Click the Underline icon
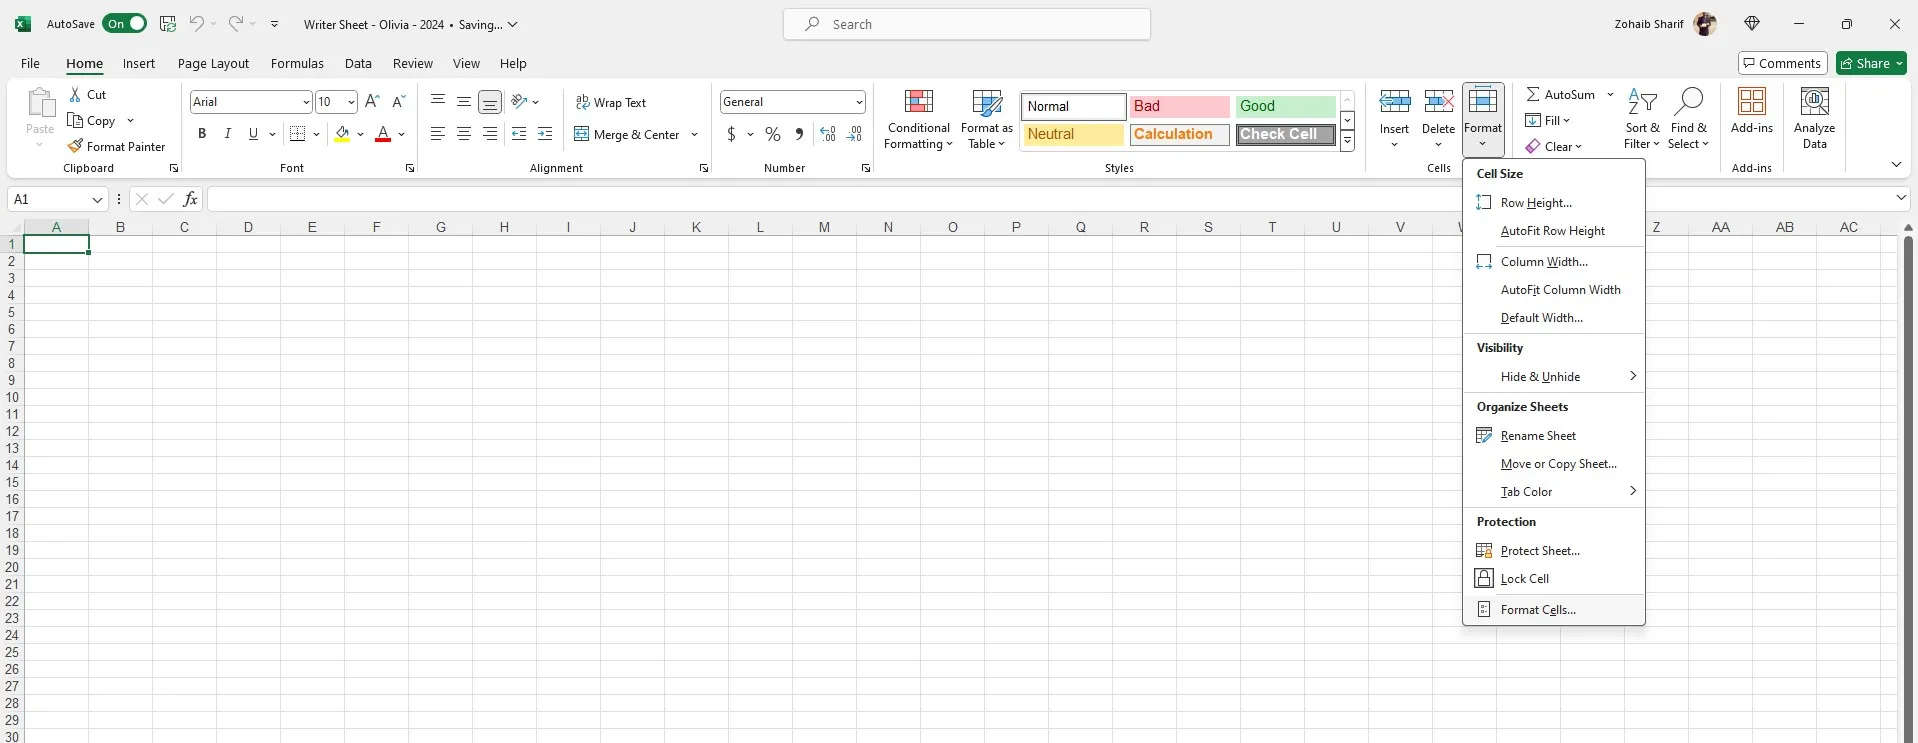Image resolution: width=1918 pixels, height=743 pixels. (253, 134)
